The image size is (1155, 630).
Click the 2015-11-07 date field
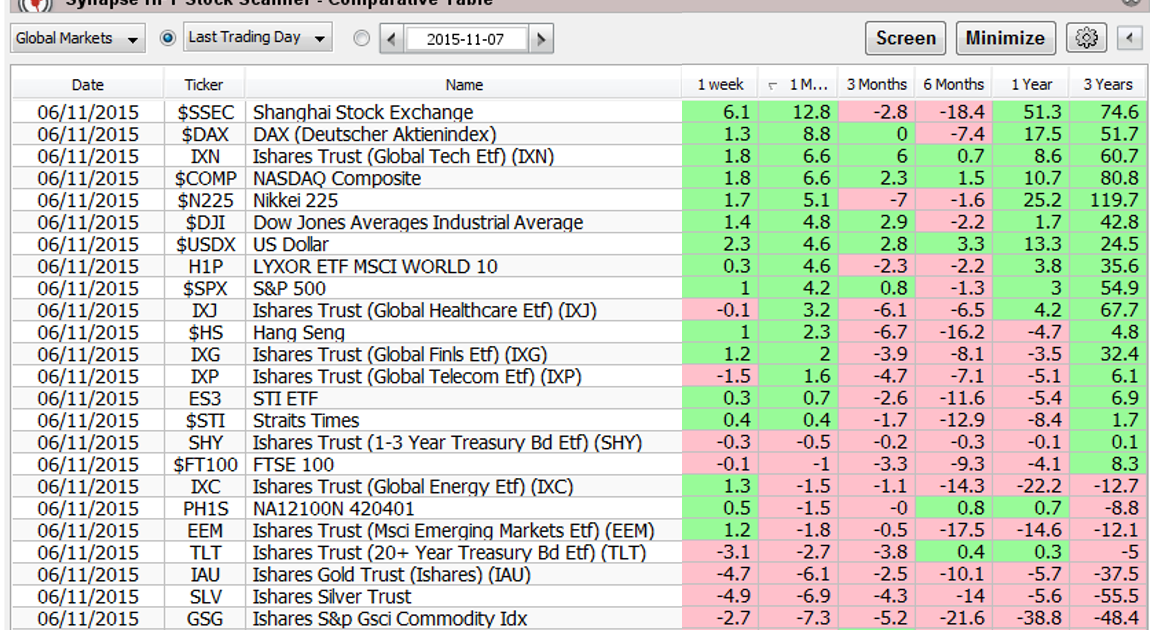coord(465,40)
